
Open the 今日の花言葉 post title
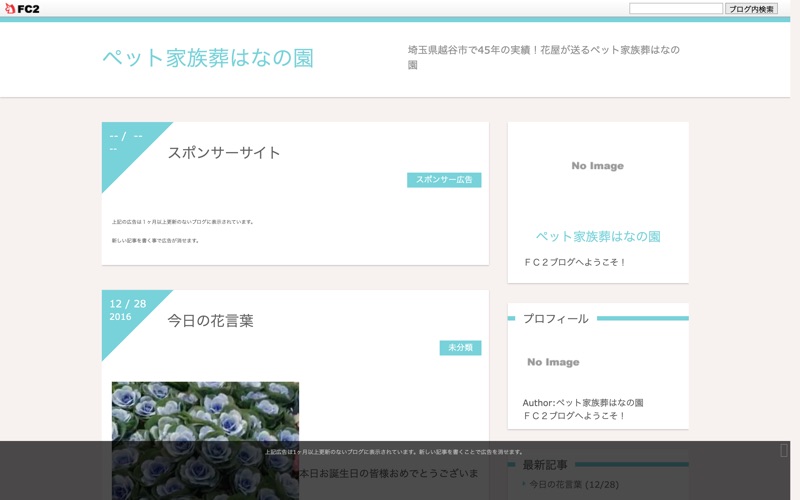[210, 320]
